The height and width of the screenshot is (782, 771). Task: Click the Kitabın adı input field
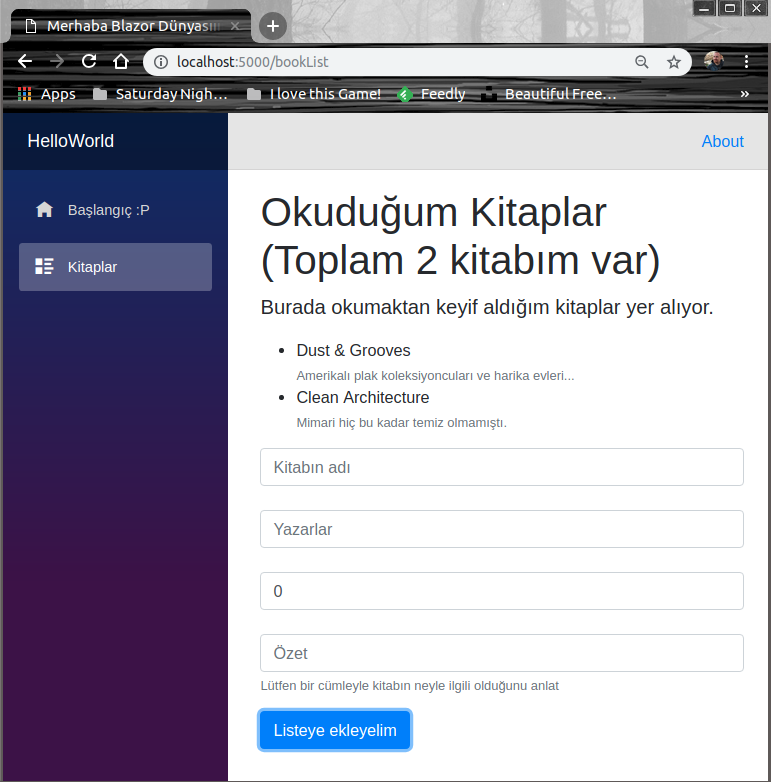click(x=501, y=467)
